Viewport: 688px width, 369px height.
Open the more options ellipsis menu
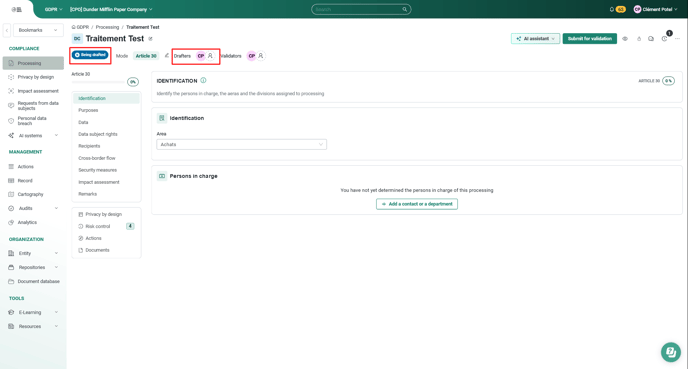click(x=677, y=39)
